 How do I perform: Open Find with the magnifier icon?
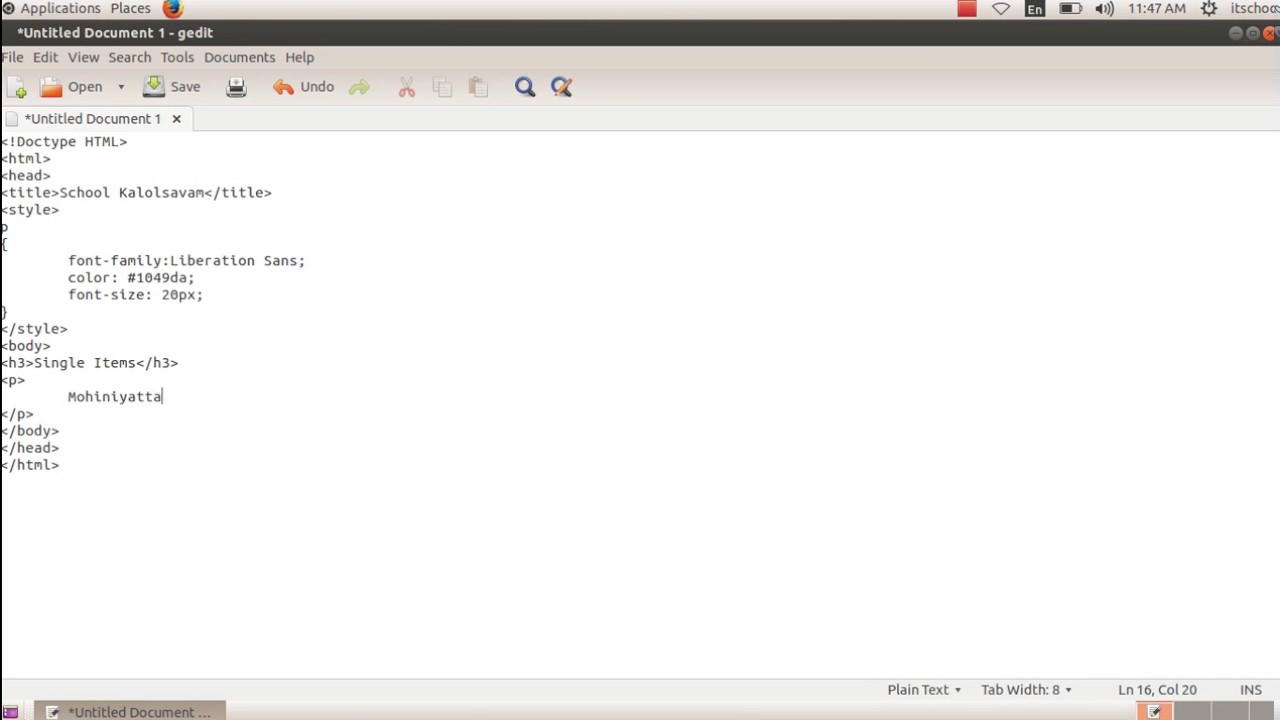[525, 88]
